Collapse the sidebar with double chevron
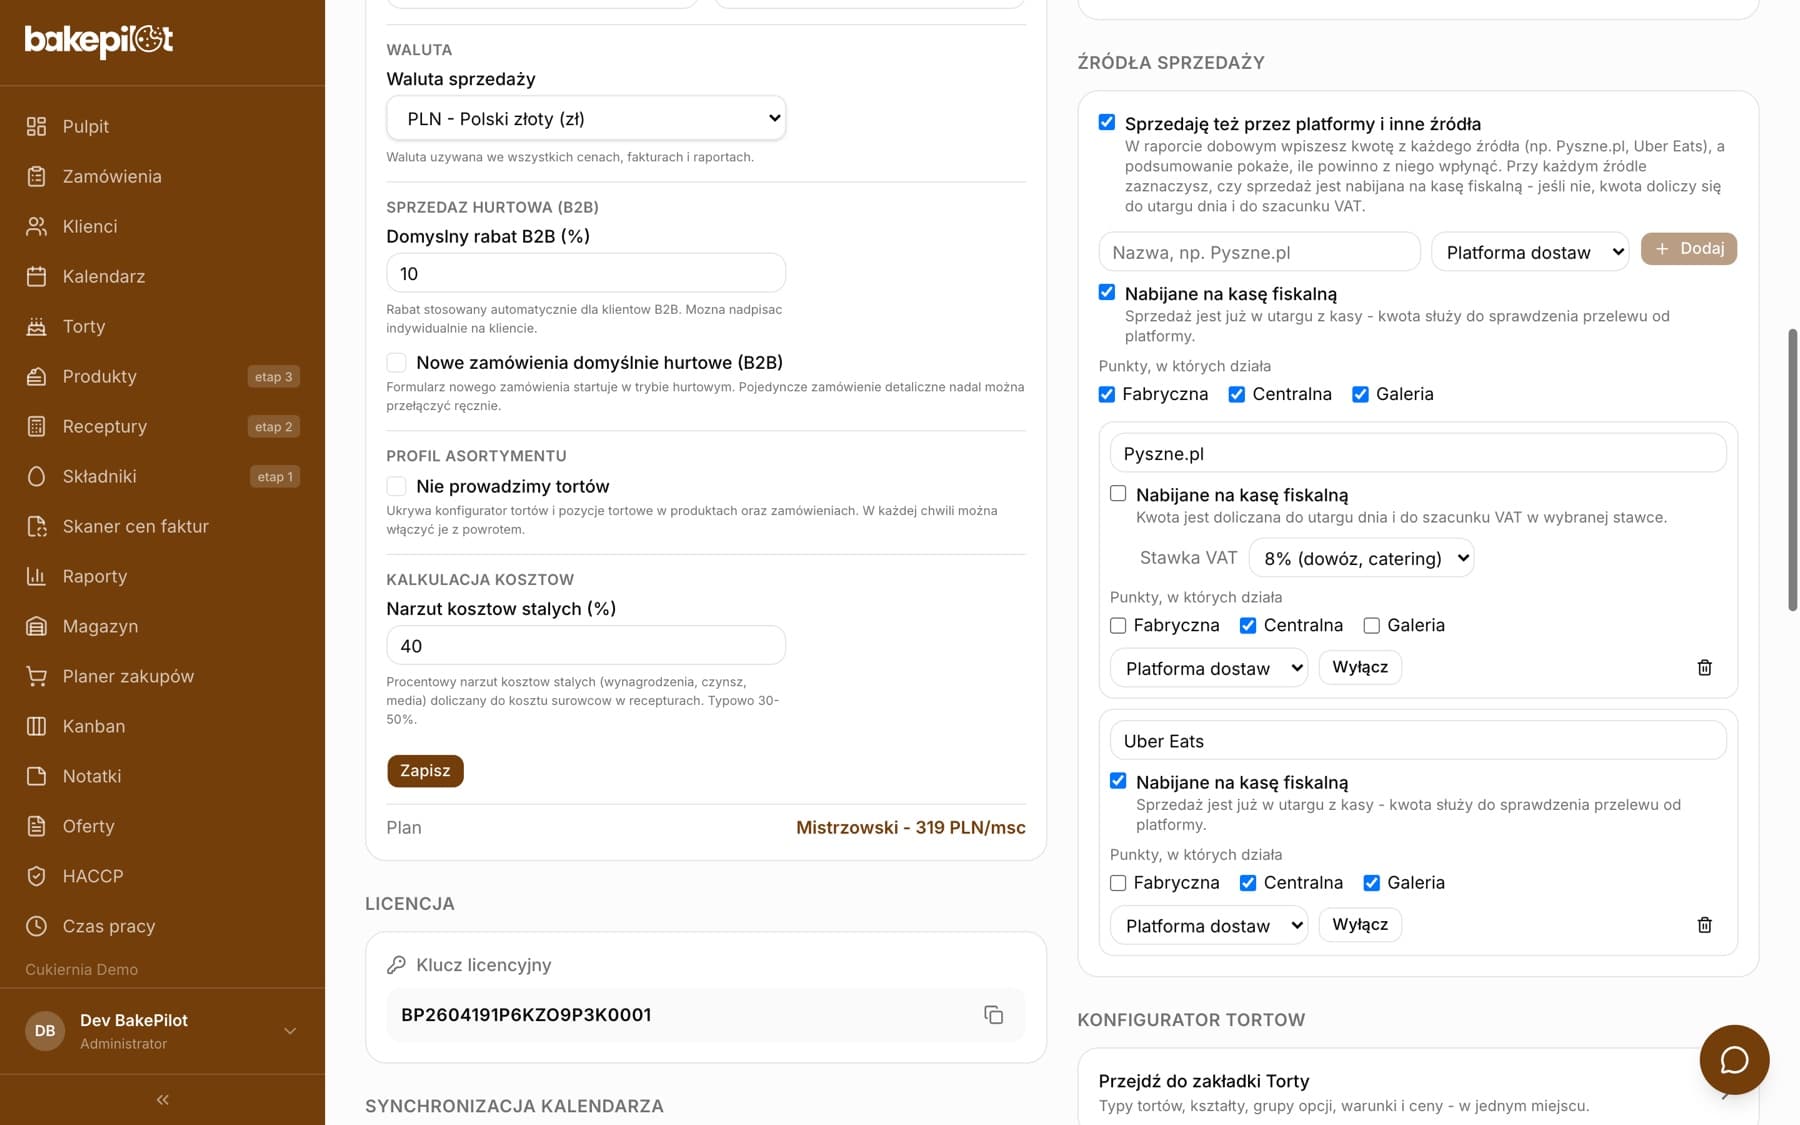The image size is (1800, 1125). pyautogui.click(x=162, y=1100)
